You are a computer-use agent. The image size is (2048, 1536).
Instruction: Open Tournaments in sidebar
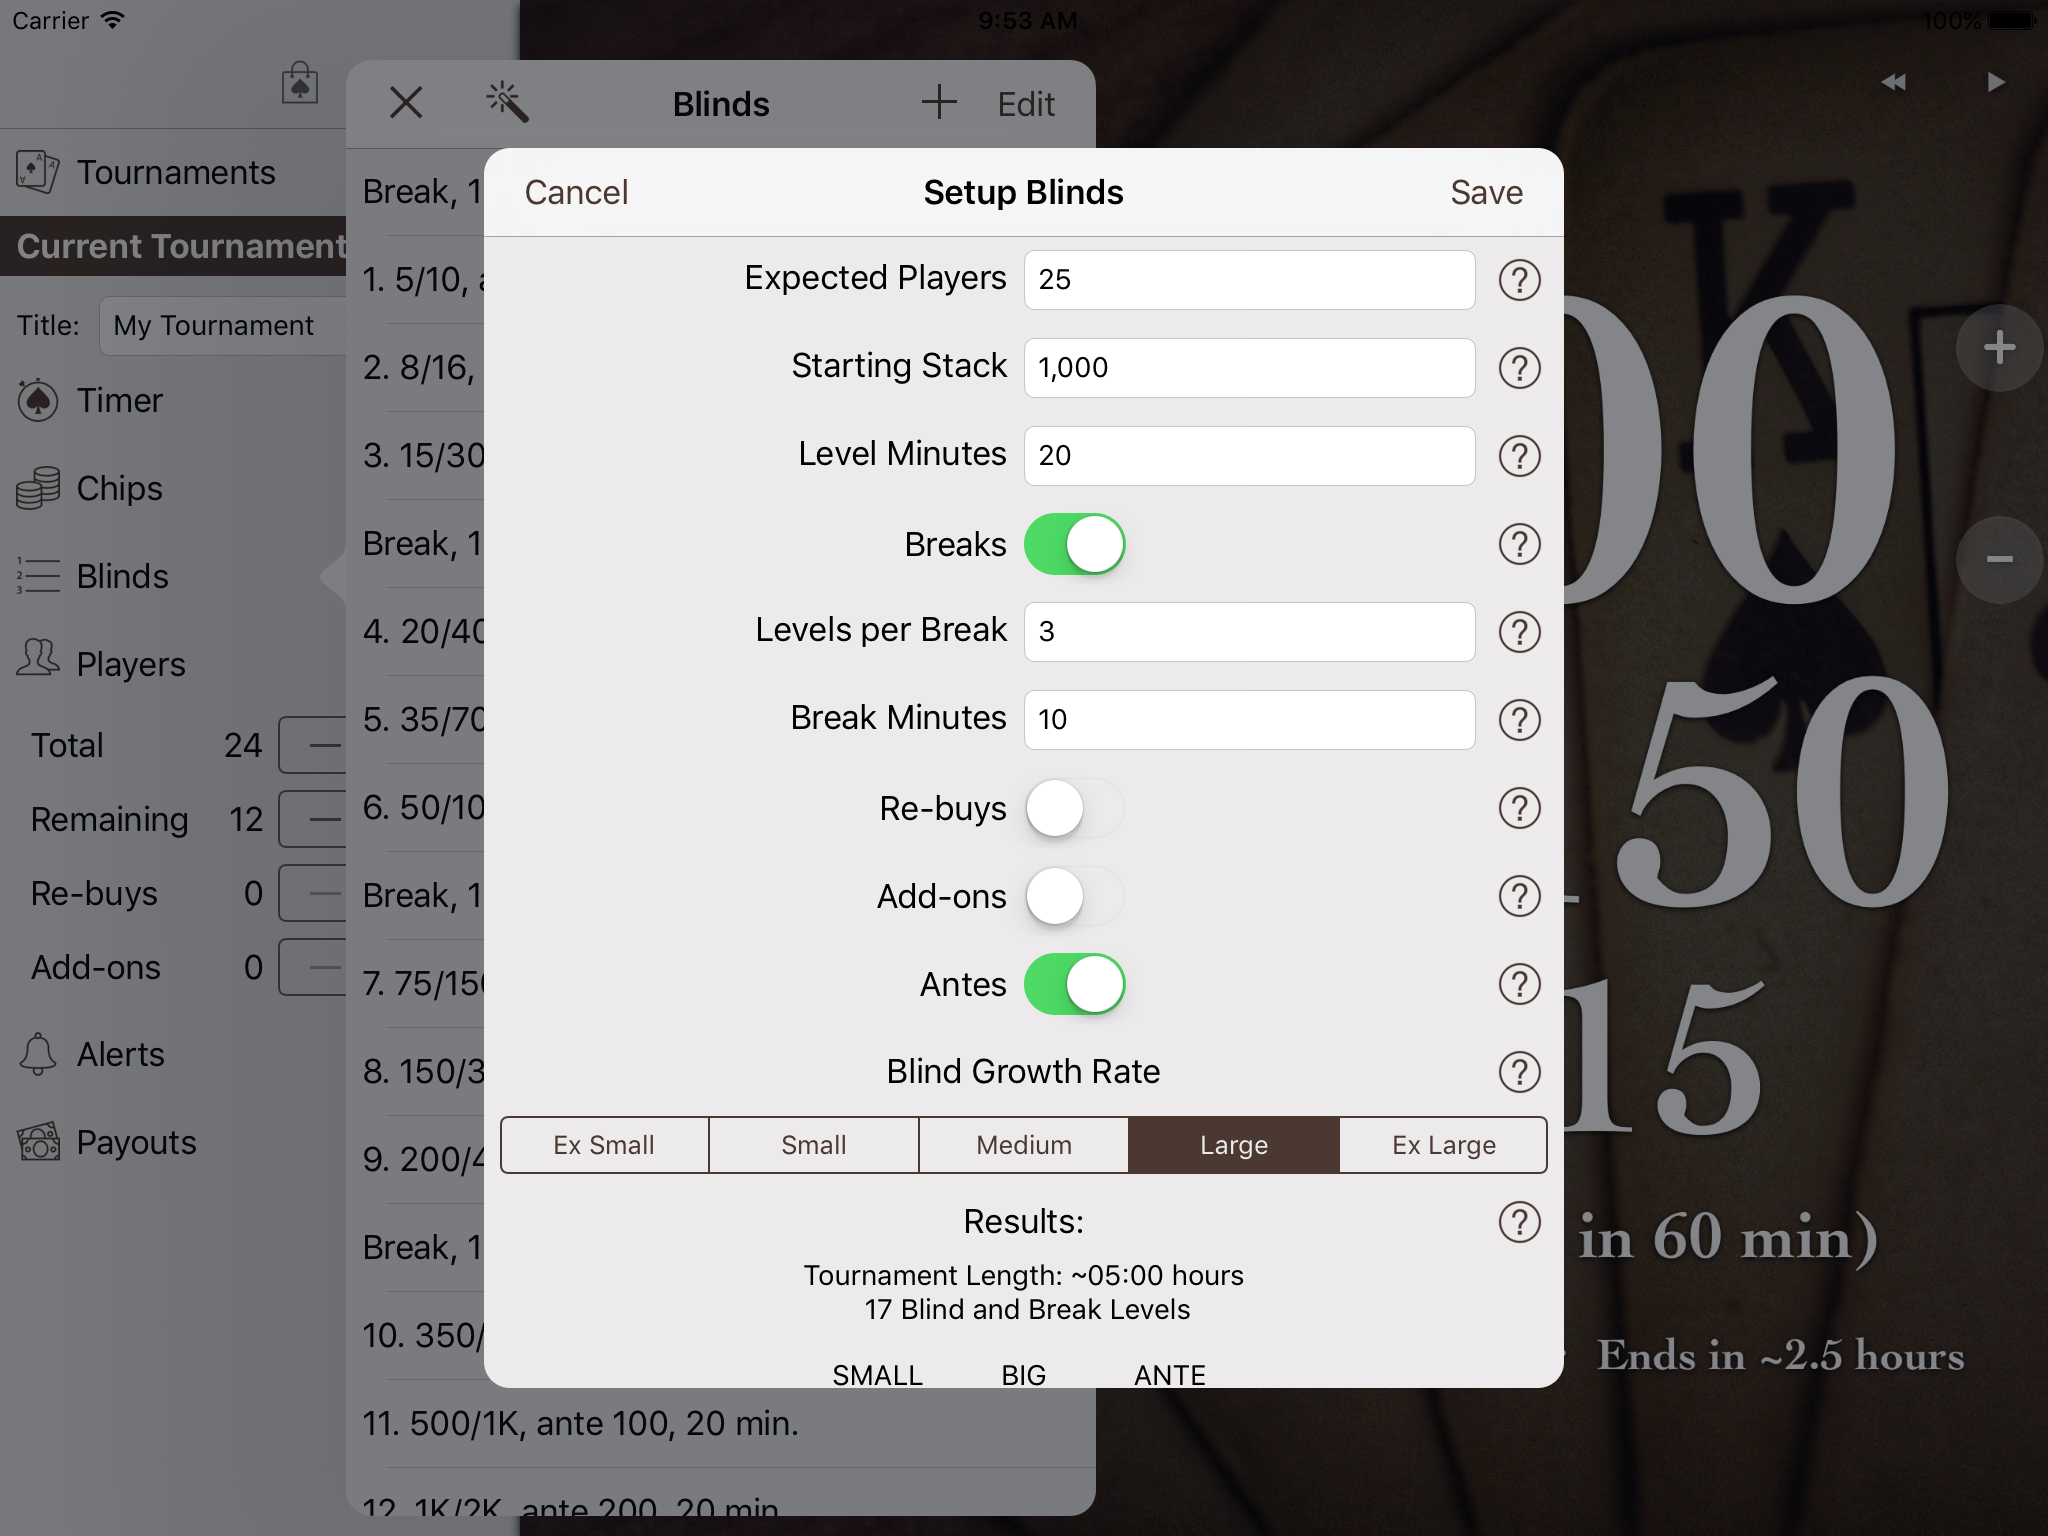pyautogui.click(x=173, y=172)
